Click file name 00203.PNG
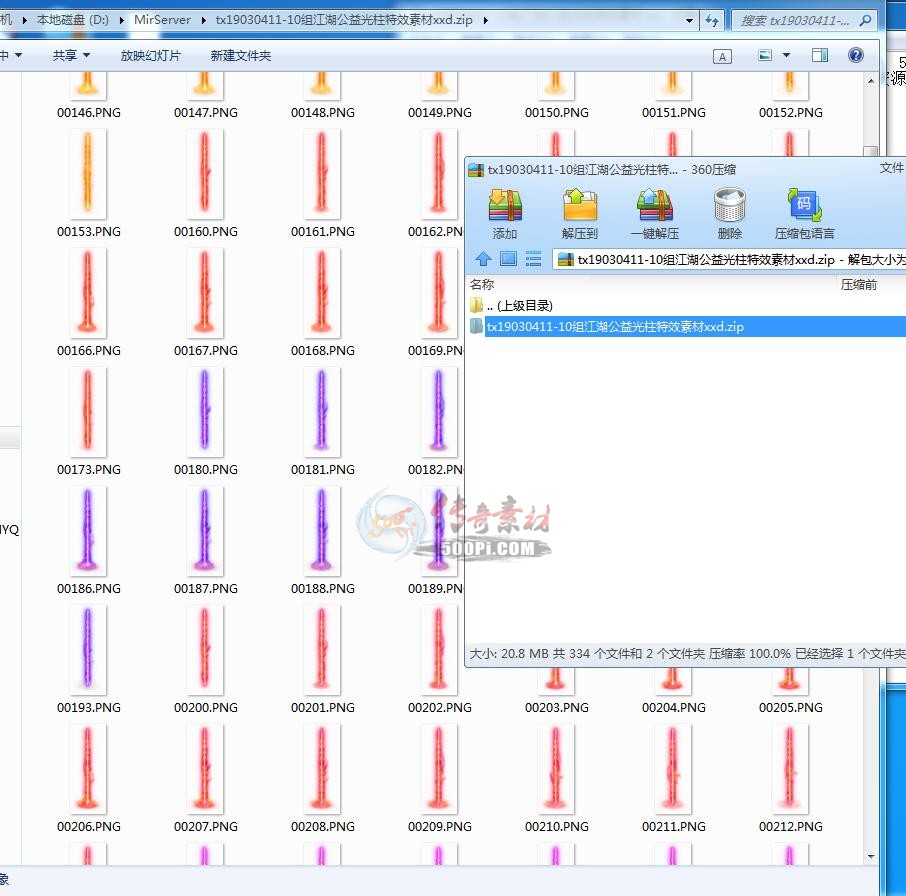Screen dimensions: 906x896 557,708
